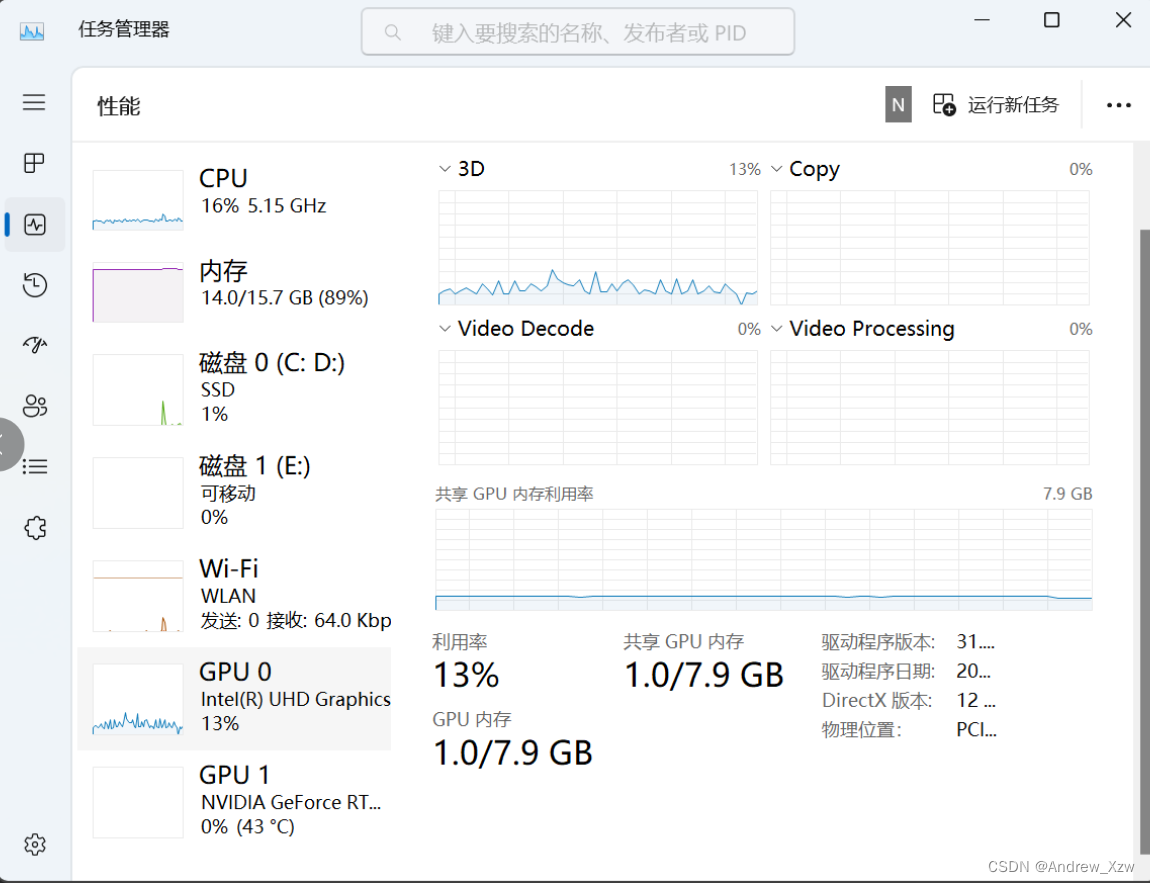The image size is (1150, 883).
Task: Open the Video Decode graph dropdown
Action: (x=445, y=329)
